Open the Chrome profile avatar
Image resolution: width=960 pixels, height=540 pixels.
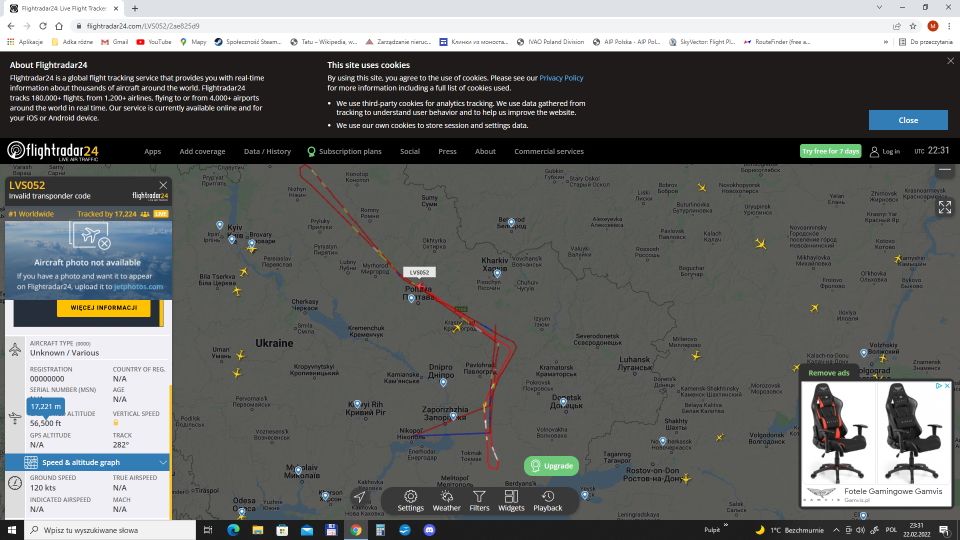tap(932, 26)
